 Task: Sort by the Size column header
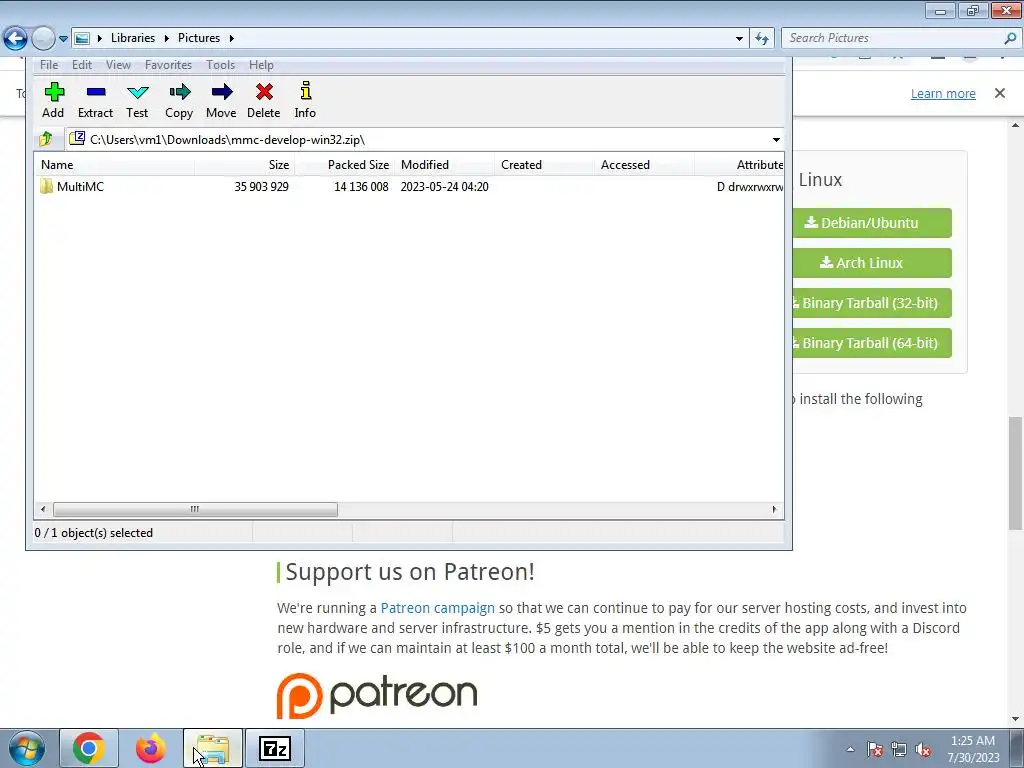pyautogui.click(x=244, y=165)
